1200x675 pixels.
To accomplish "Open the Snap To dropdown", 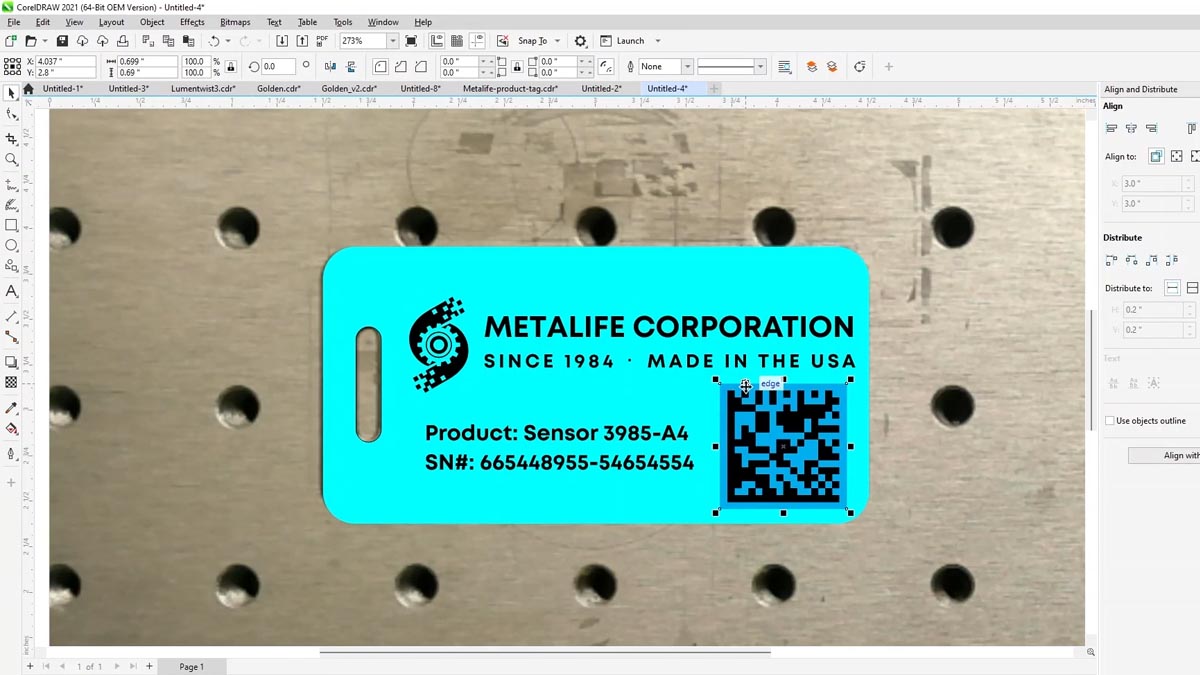I will pos(556,41).
